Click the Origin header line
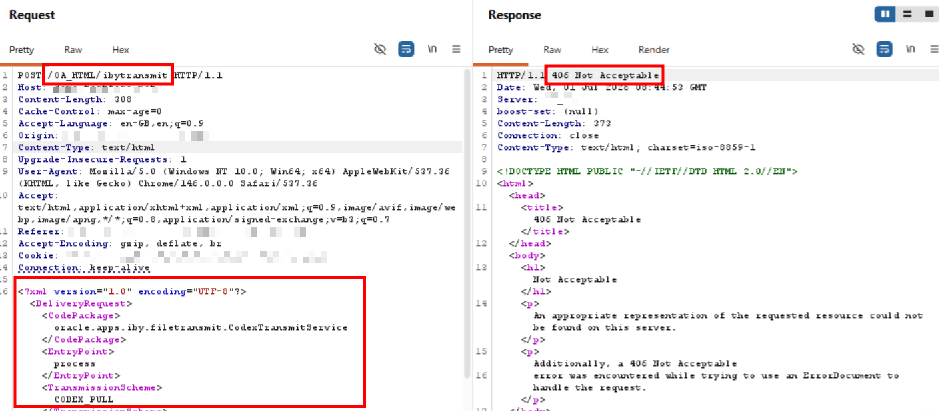939x411 pixels. 113,135
